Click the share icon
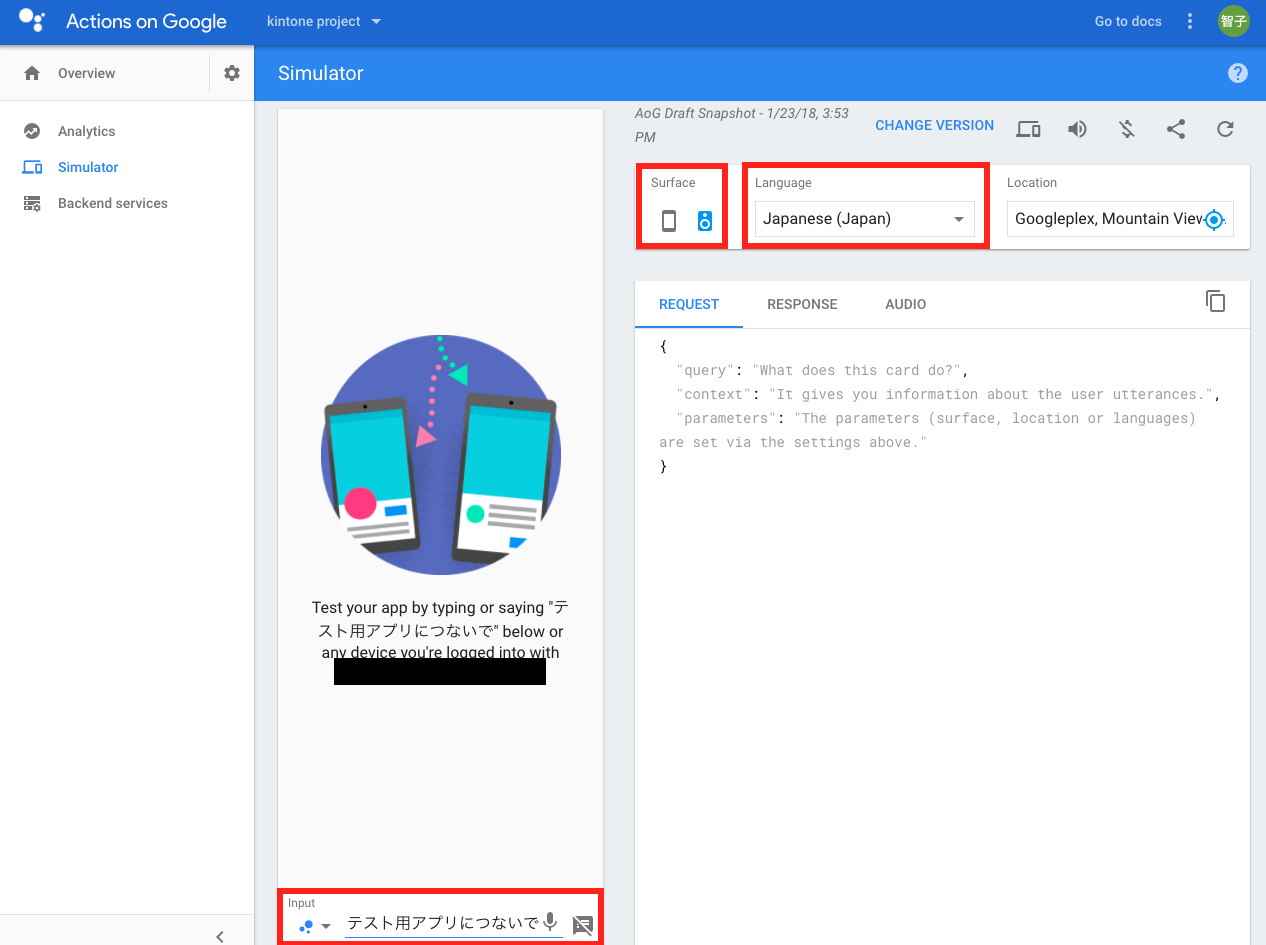 pos(1176,129)
